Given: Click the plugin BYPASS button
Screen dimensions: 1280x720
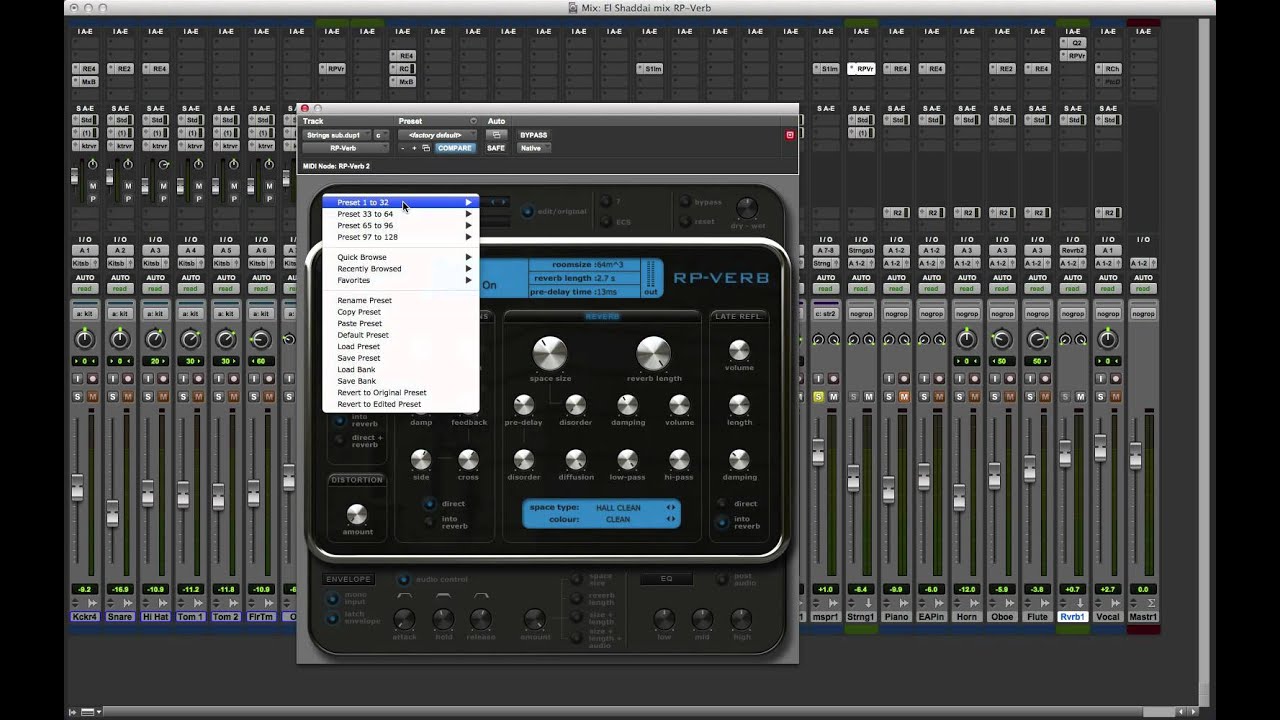Looking at the screenshot, I should (x=533, y=135).
